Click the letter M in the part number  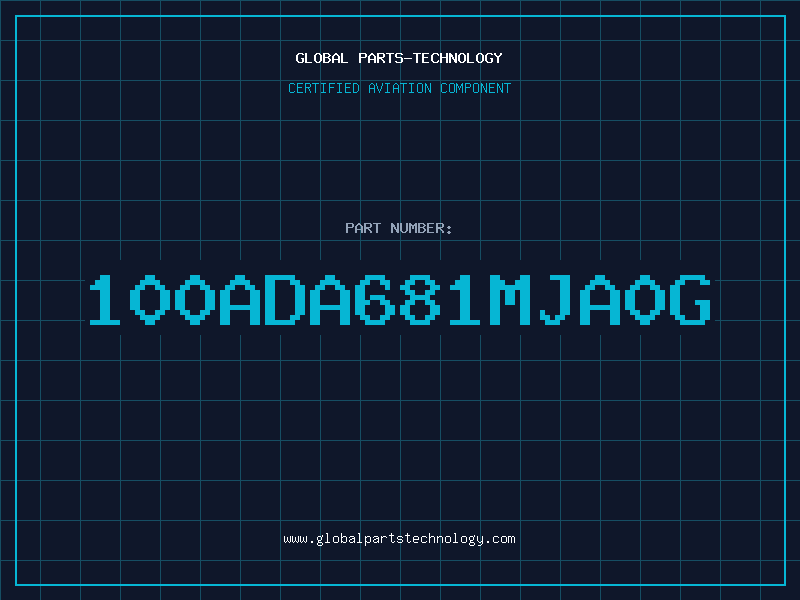(511, 299)
